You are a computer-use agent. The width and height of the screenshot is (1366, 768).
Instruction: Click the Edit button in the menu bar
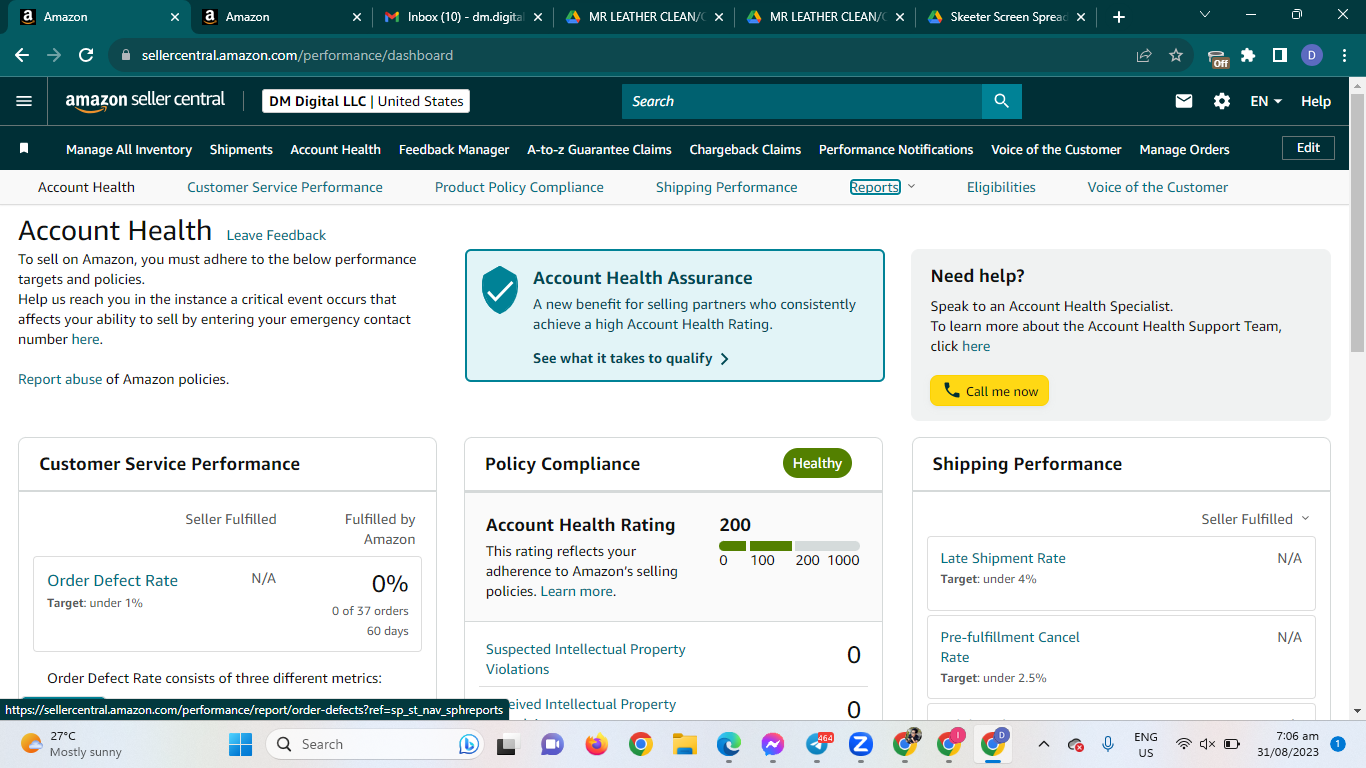pos(1308,148)
